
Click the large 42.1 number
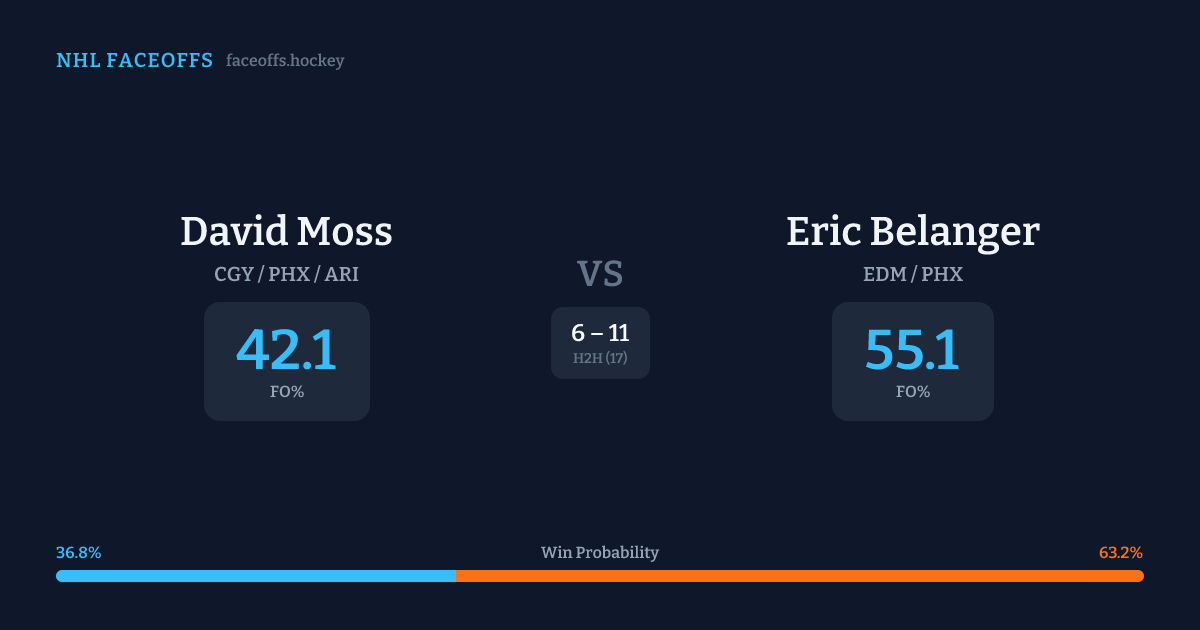coord(286,351)
